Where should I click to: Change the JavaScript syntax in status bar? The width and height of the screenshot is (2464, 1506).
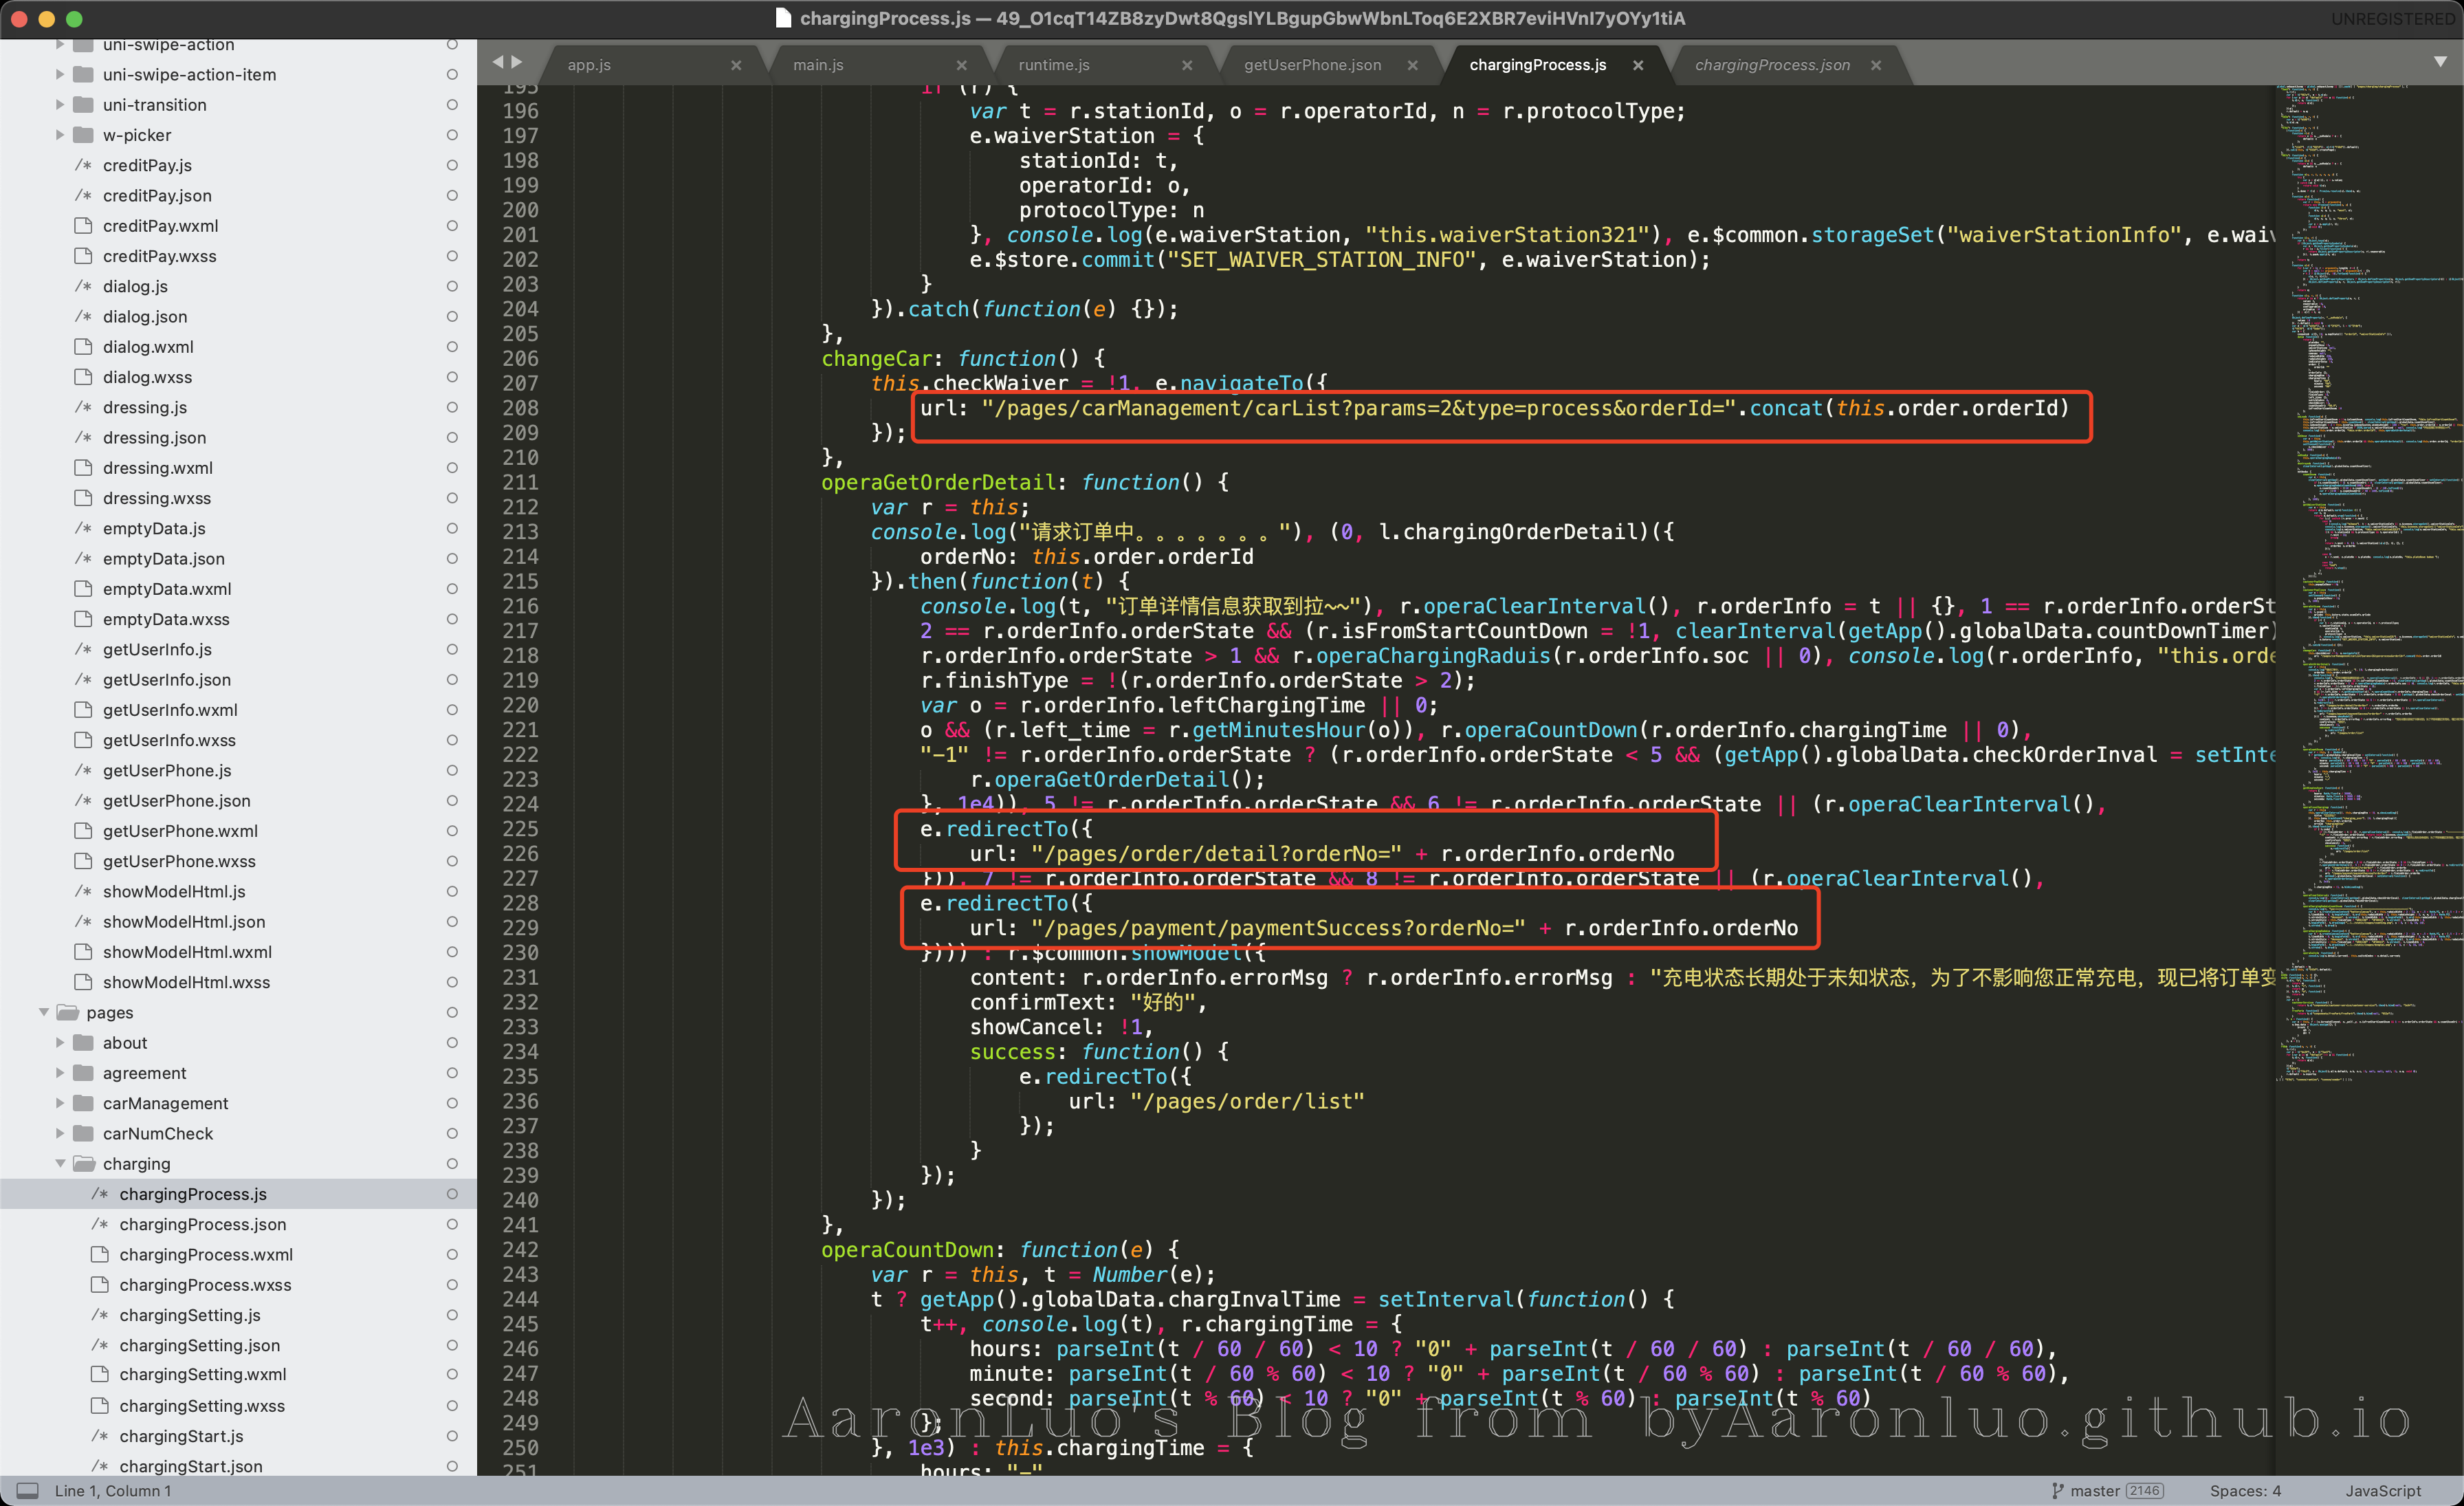(x=2383, y=1490)
